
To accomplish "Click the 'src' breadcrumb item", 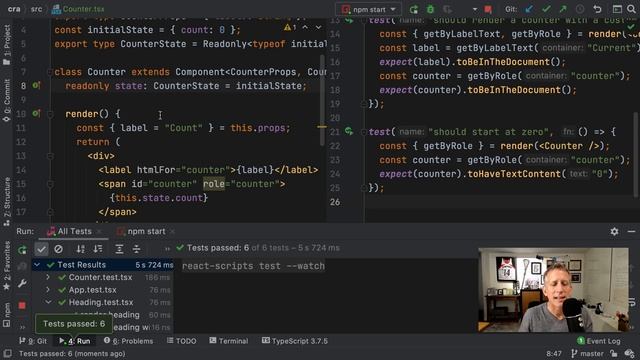I will coord(36,9).
